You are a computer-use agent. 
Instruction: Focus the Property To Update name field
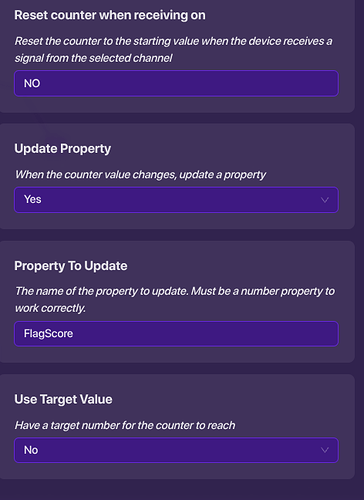point(176,334)
